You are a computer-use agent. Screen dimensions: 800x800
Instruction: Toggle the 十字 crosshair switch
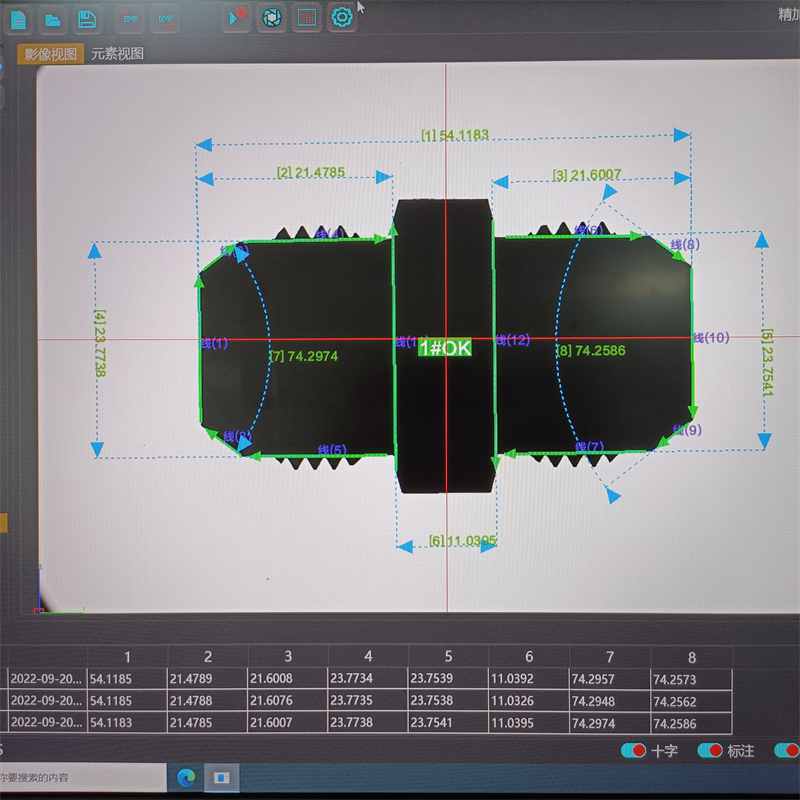click(x=633, y=750)
